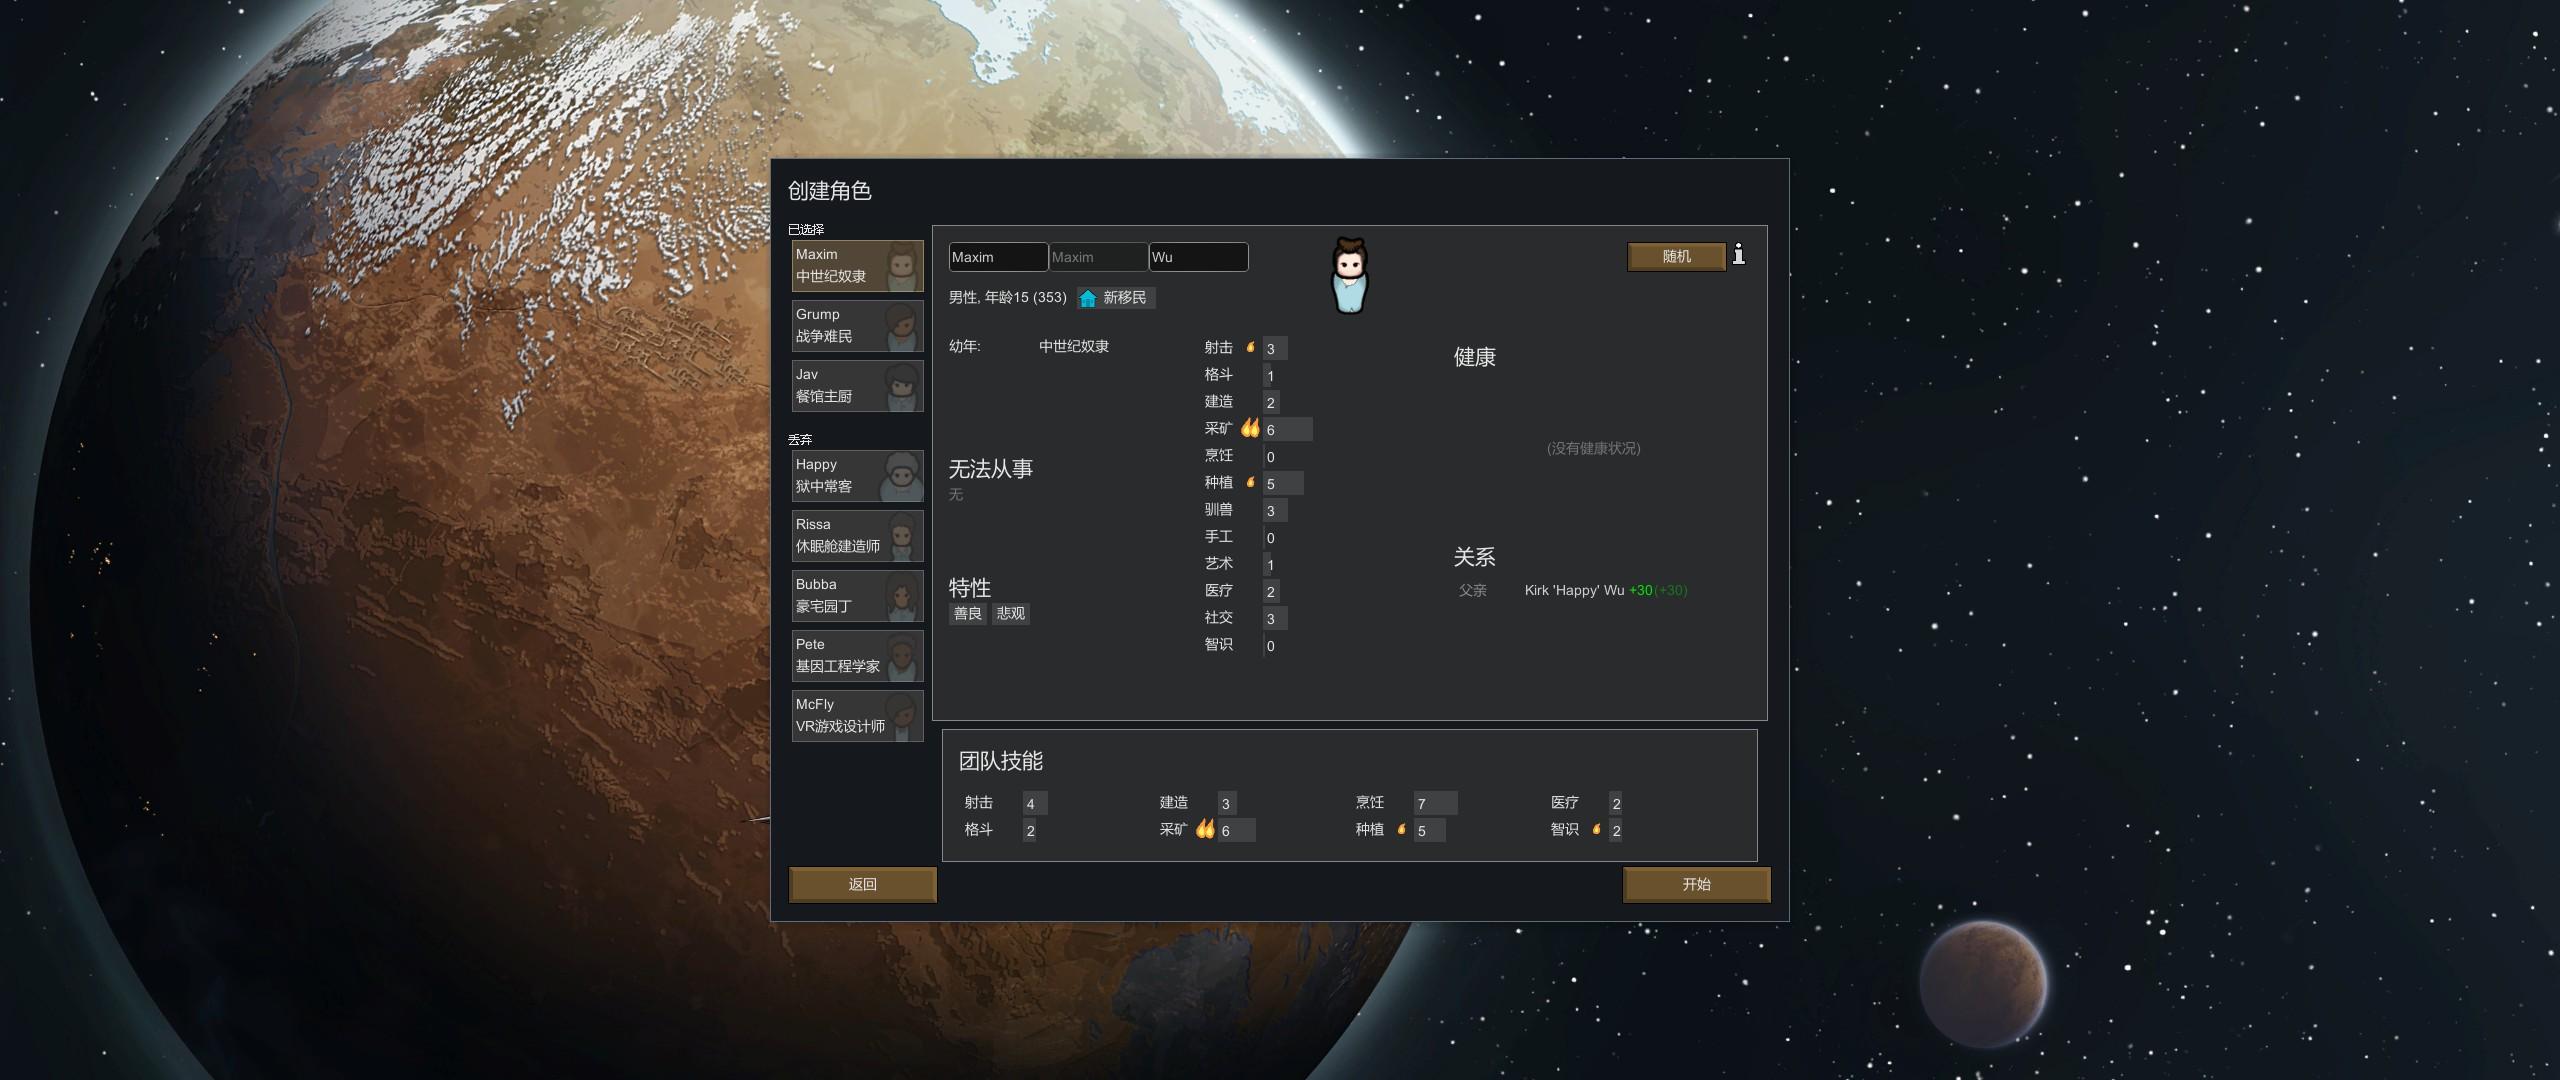Click the blue house icon on the 新移民 tag
The image size is (2560, 1080).
[1087, 298]
